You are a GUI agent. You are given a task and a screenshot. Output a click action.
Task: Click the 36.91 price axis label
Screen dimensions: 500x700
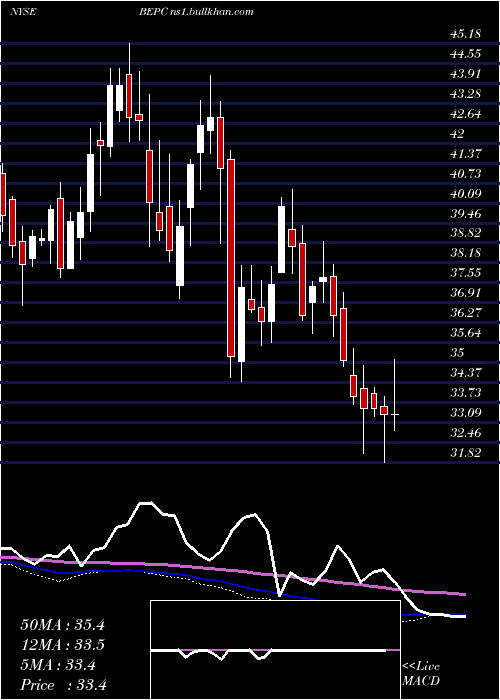point(466,293)
